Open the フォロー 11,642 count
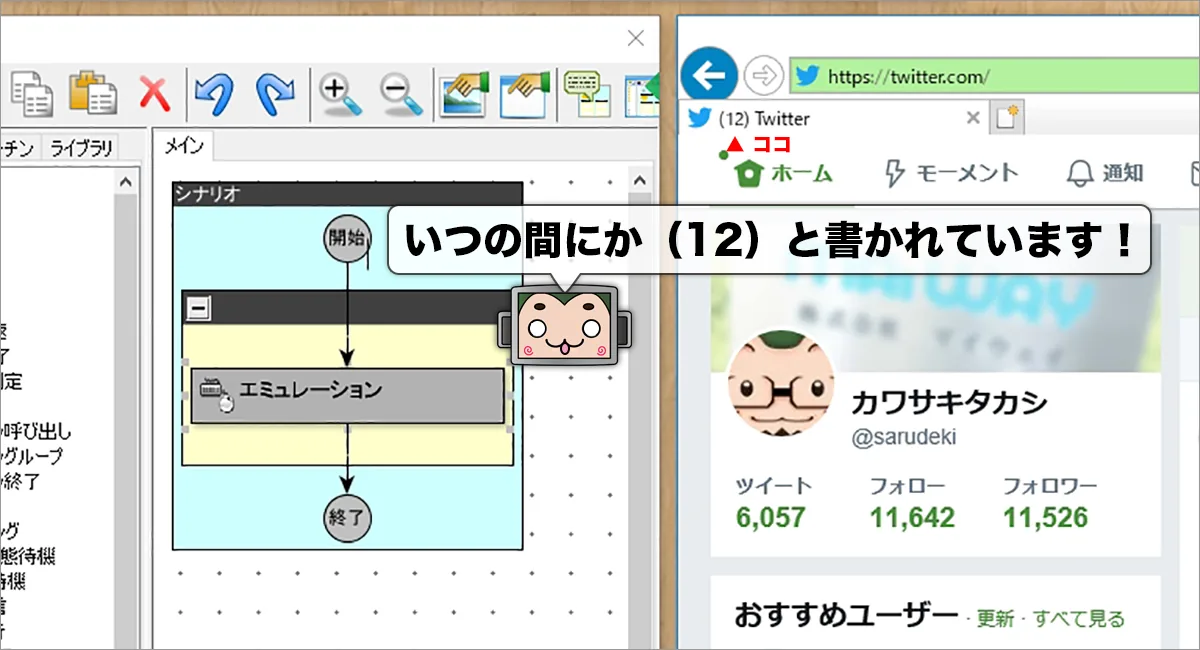1200x650 pixels. tap(911, 503)
